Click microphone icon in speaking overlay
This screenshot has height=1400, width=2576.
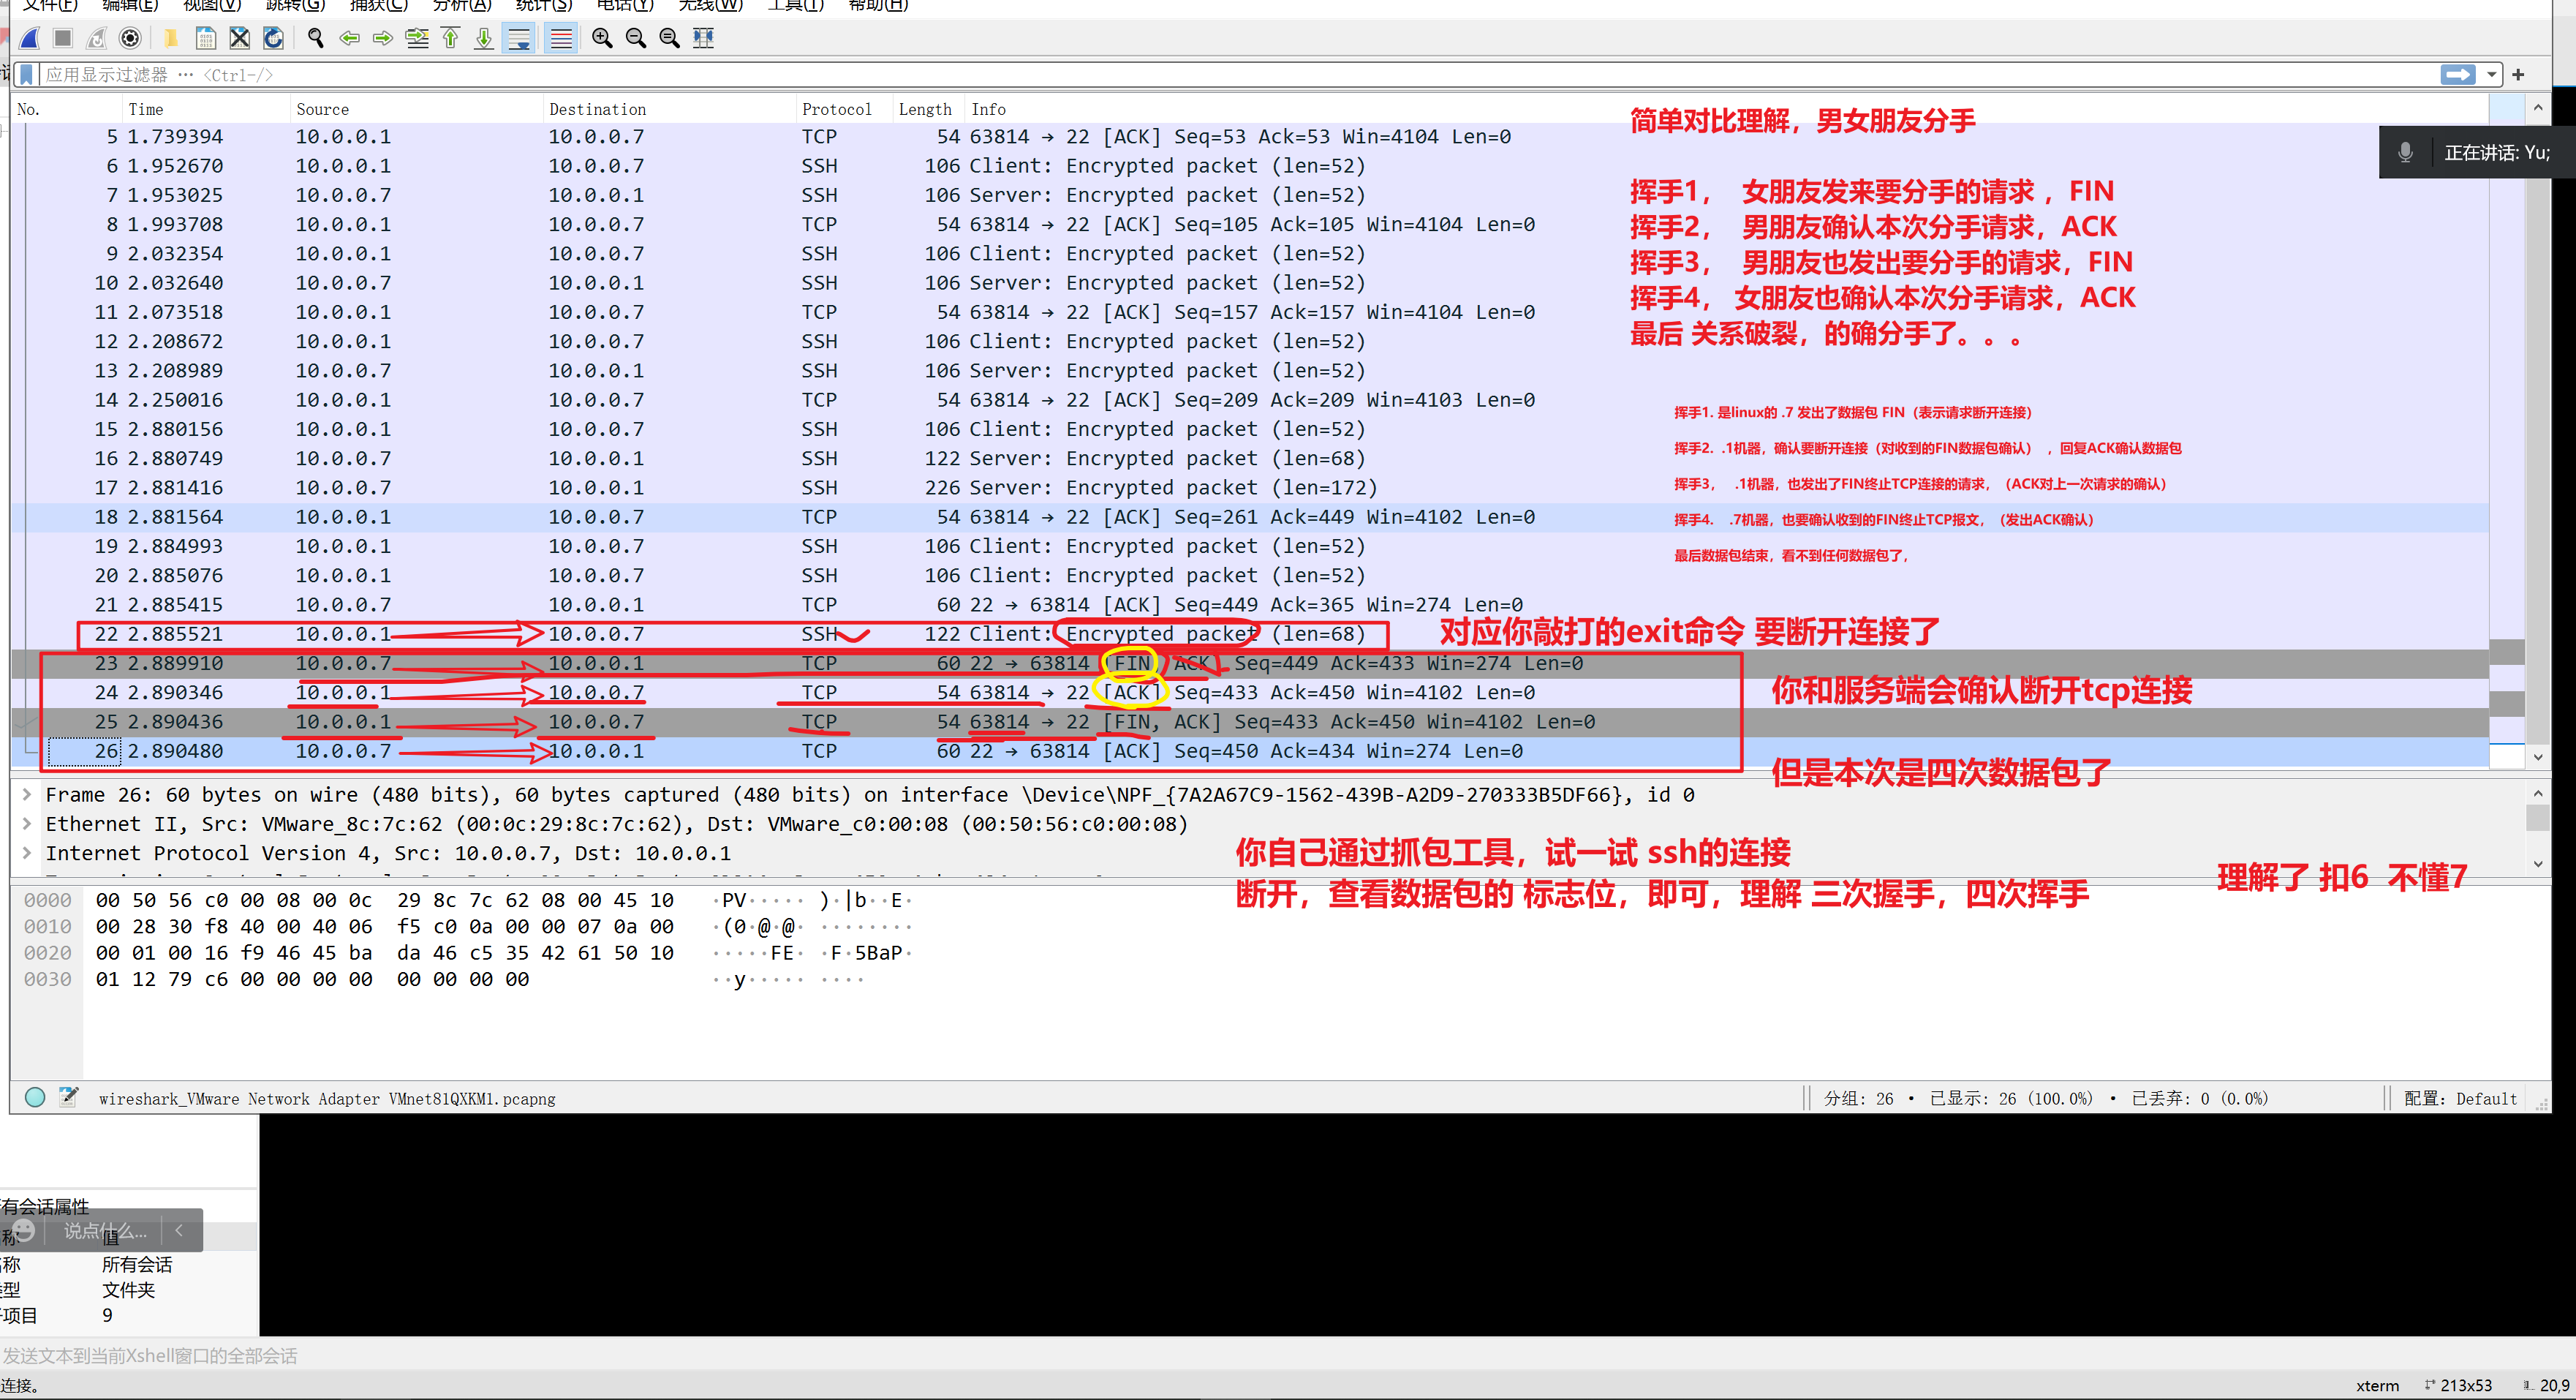[x=2406, y=152]
